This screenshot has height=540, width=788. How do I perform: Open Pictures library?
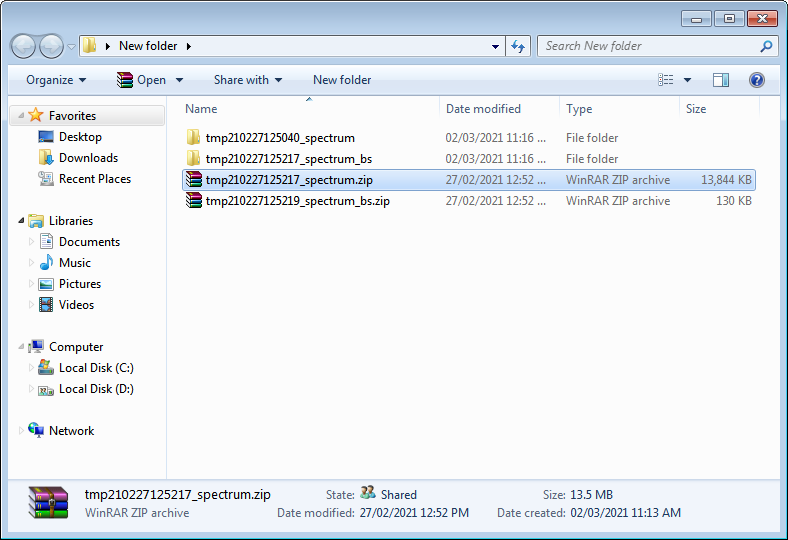[80, 284]
